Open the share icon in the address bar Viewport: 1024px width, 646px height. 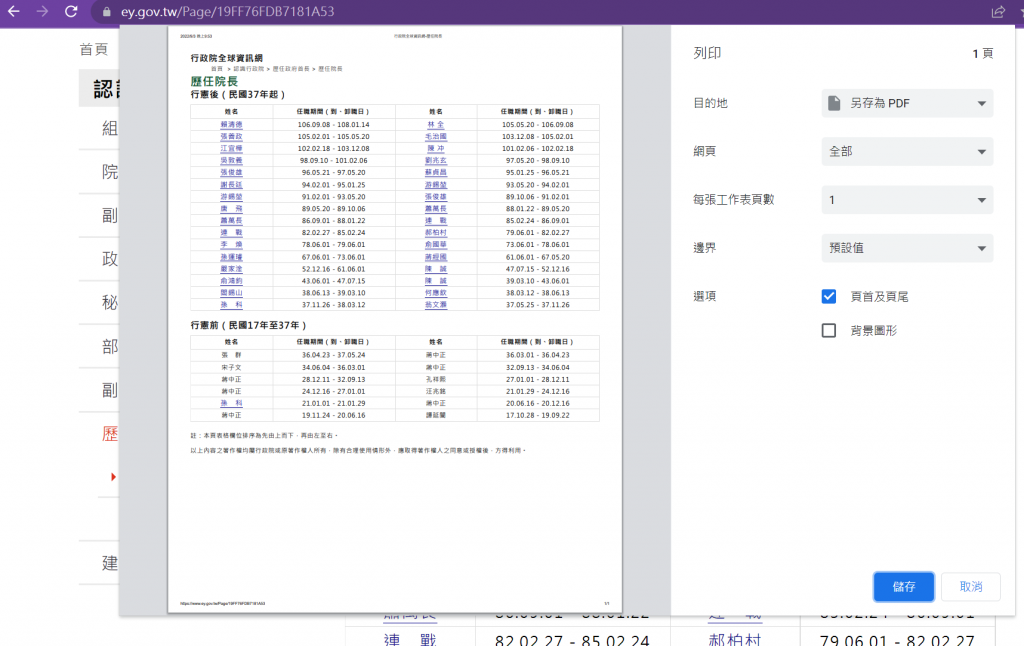998,12
